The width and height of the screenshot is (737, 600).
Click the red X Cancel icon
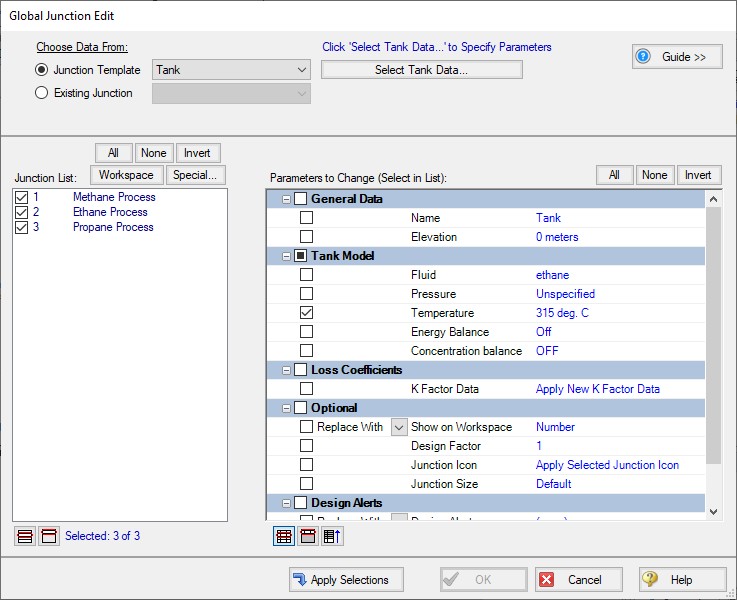pyautogui.click(x=547, y=580)
